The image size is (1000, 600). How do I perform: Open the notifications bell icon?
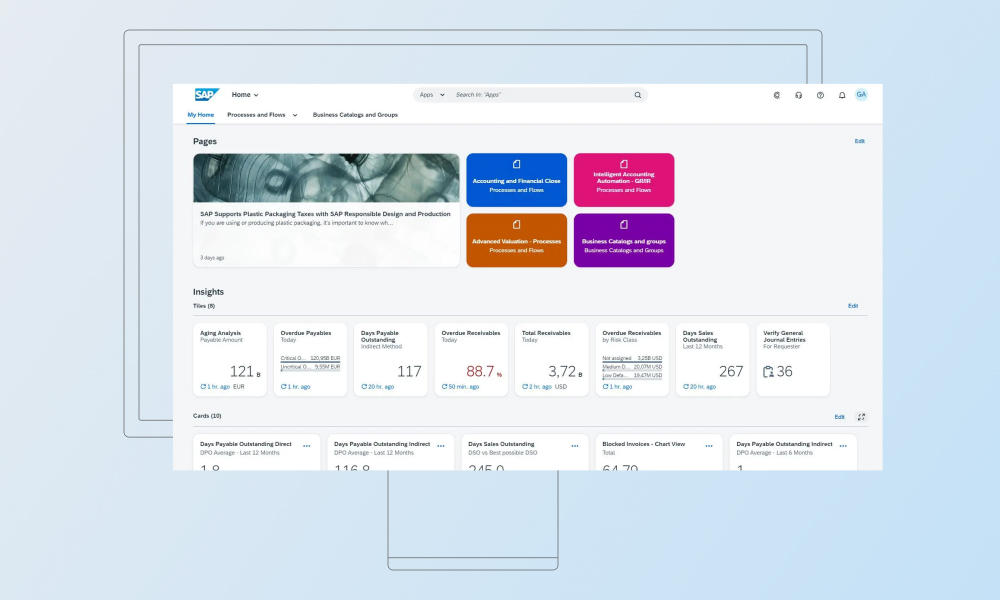pos(841,94)
